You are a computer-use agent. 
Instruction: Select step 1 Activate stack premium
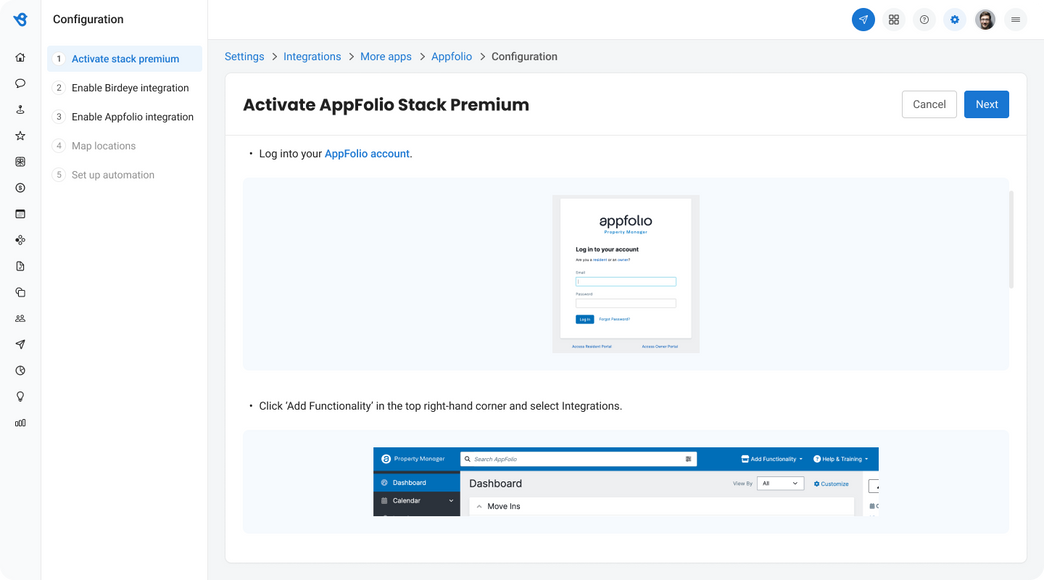click(x=125, y=59)
